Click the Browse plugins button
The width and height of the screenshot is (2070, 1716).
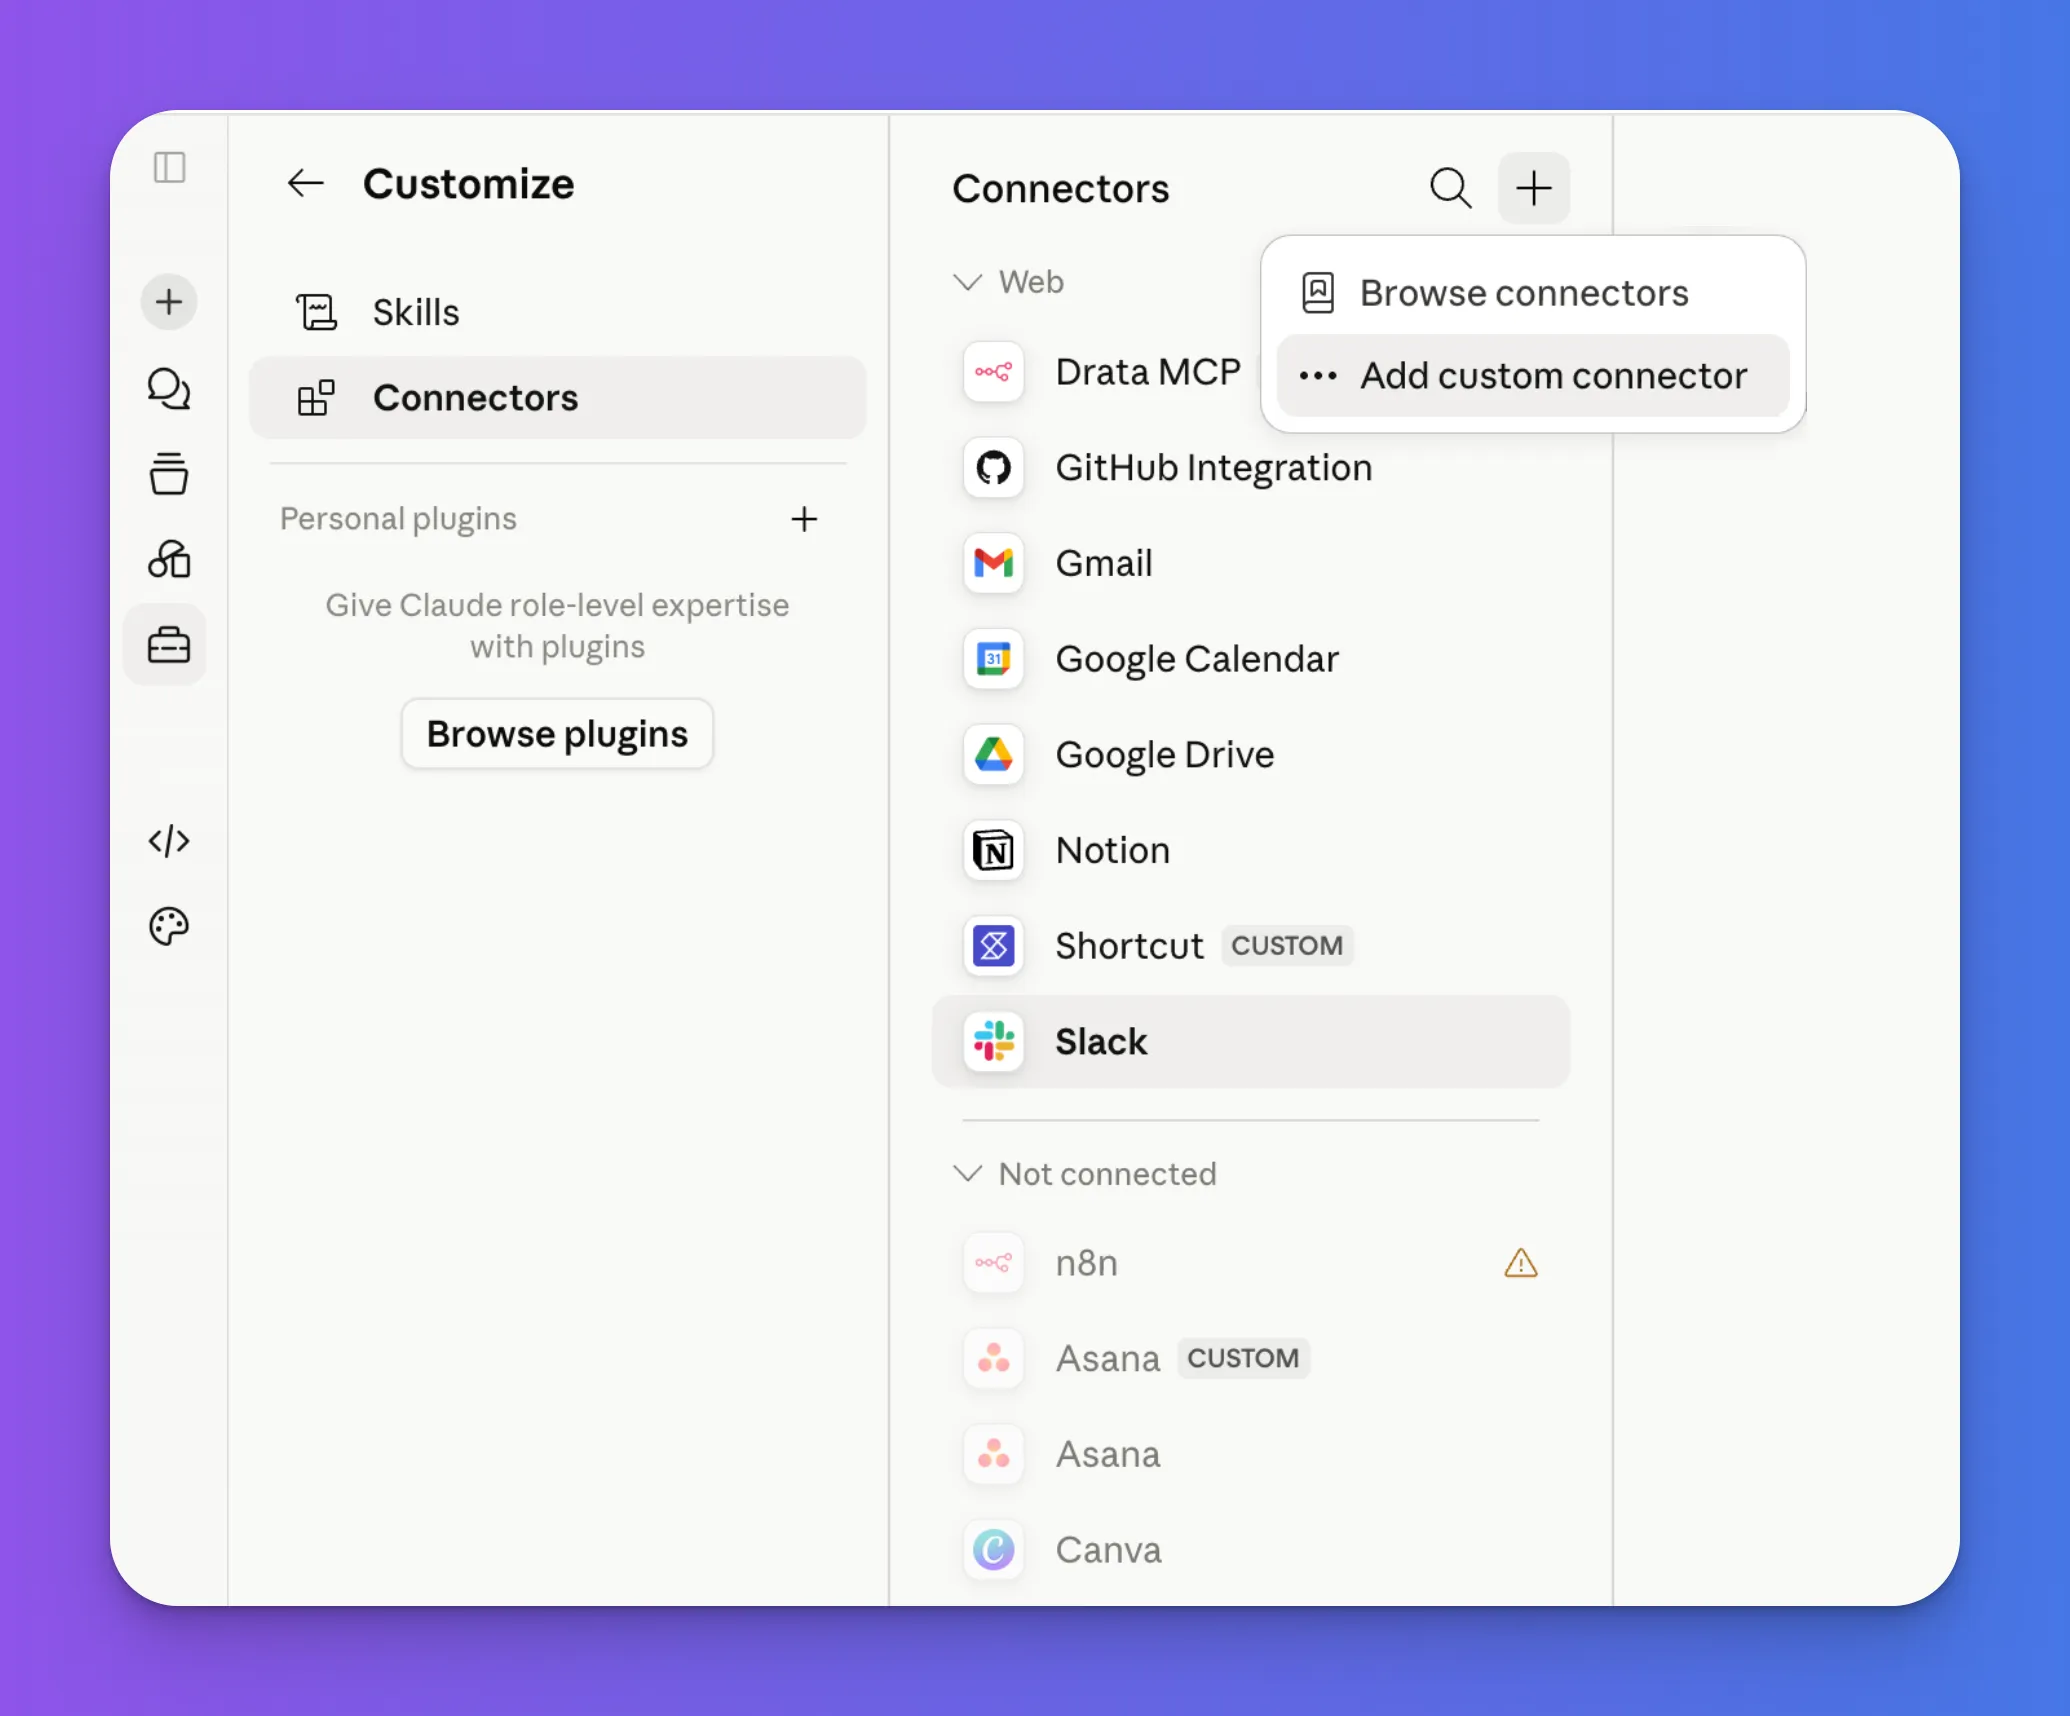[x=557, y=734]
